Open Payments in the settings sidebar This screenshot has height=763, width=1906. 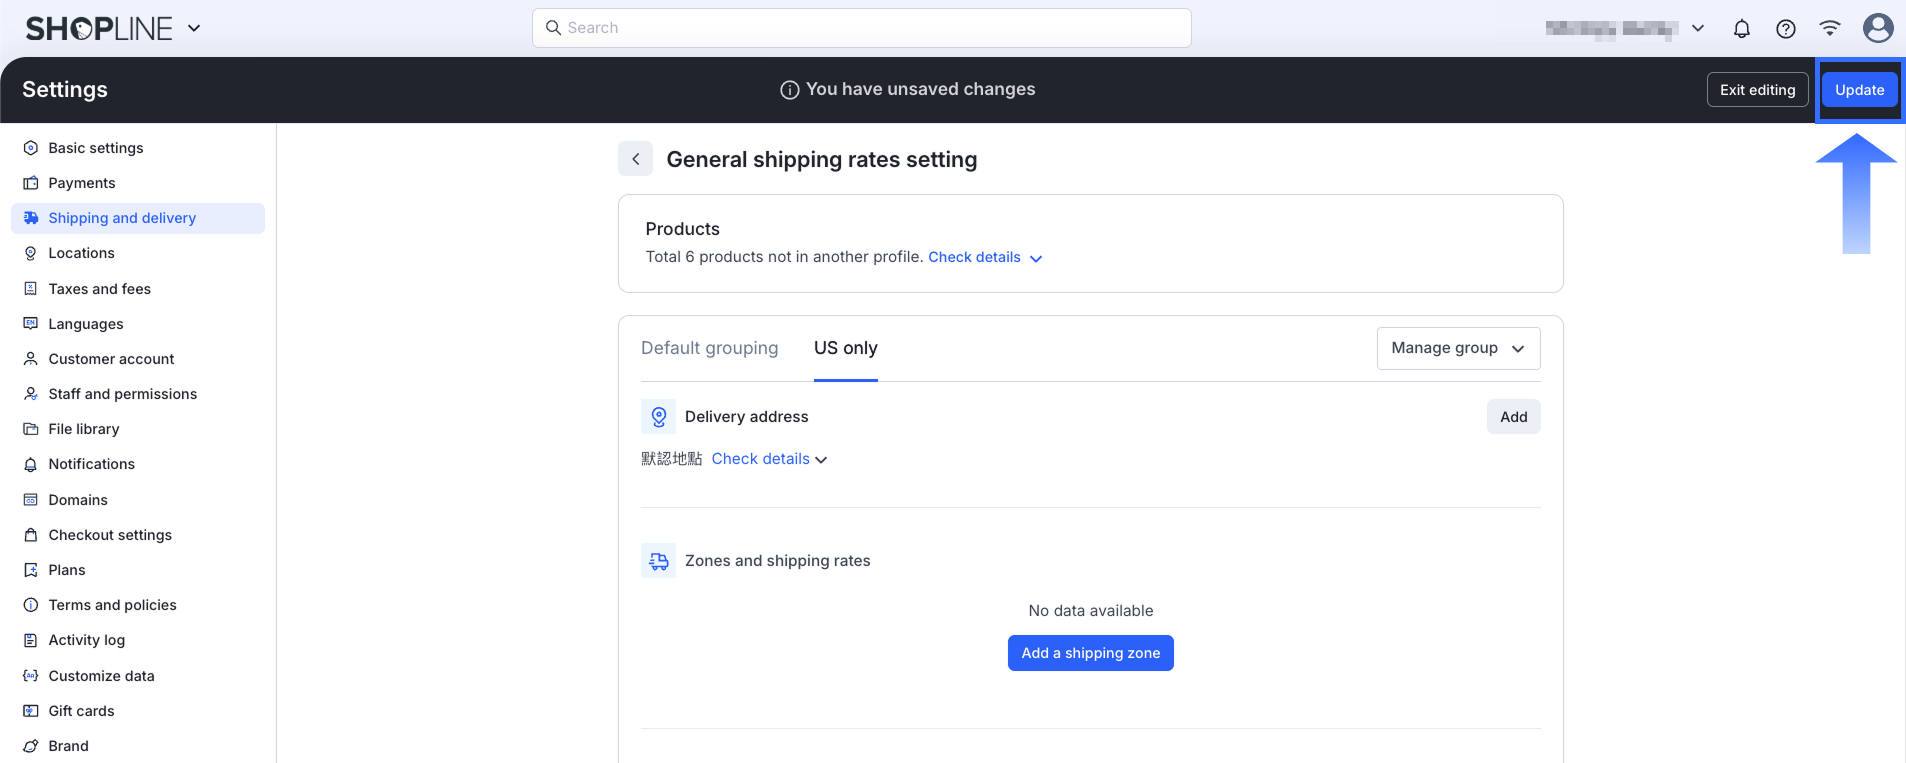pyautogui.click(x=82, y=183)
